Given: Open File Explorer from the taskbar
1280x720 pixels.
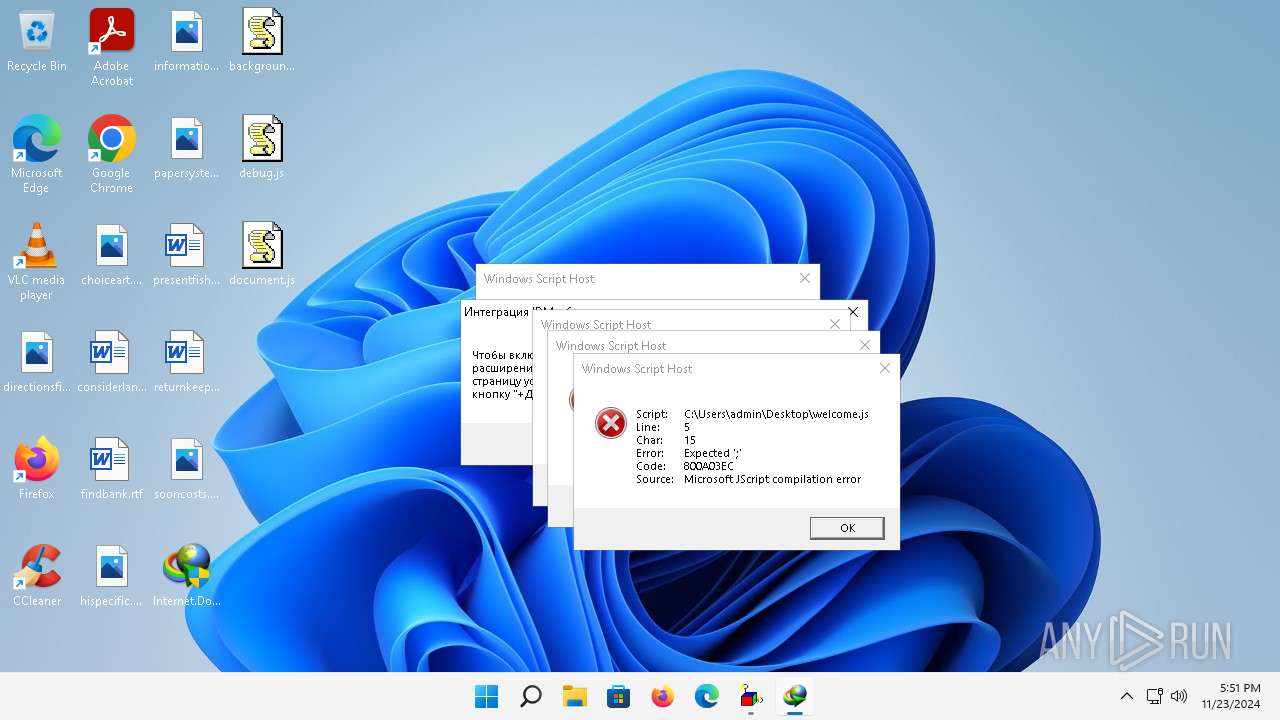Looking at the screenshot, I should click(x=575, y=696).
